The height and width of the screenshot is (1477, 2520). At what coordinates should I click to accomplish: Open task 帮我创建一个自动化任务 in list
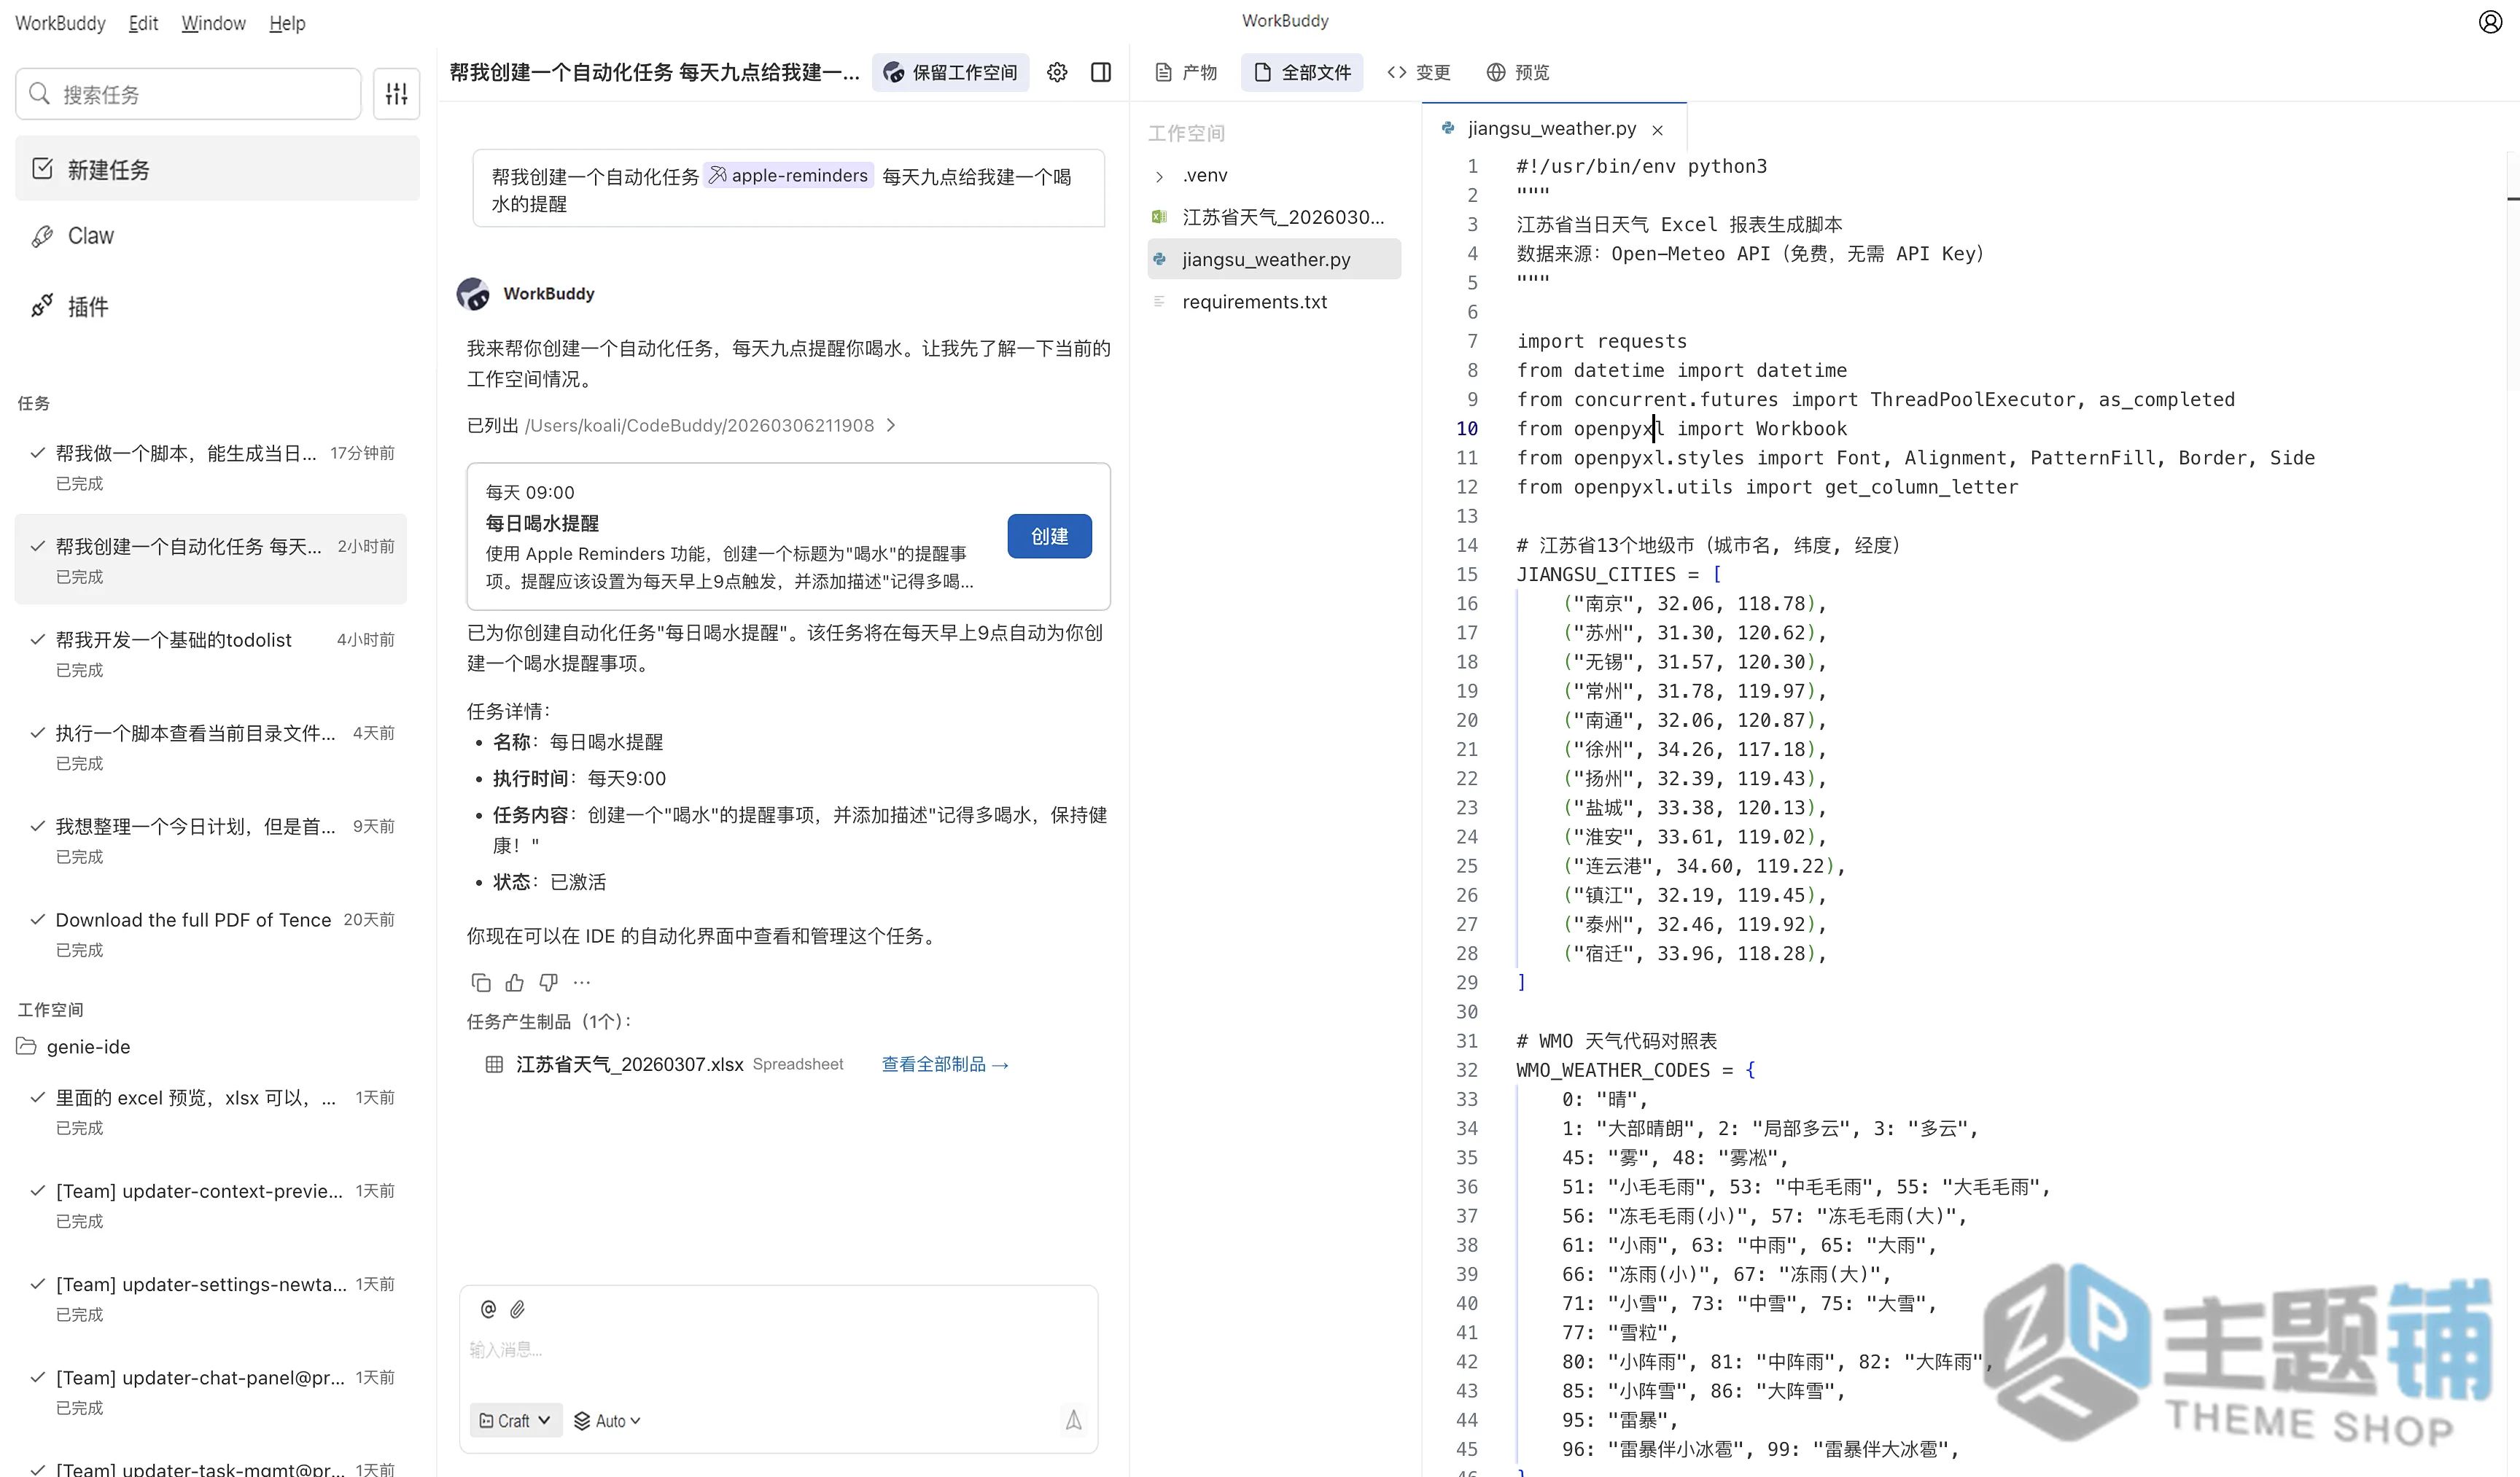tap(210, 560)
